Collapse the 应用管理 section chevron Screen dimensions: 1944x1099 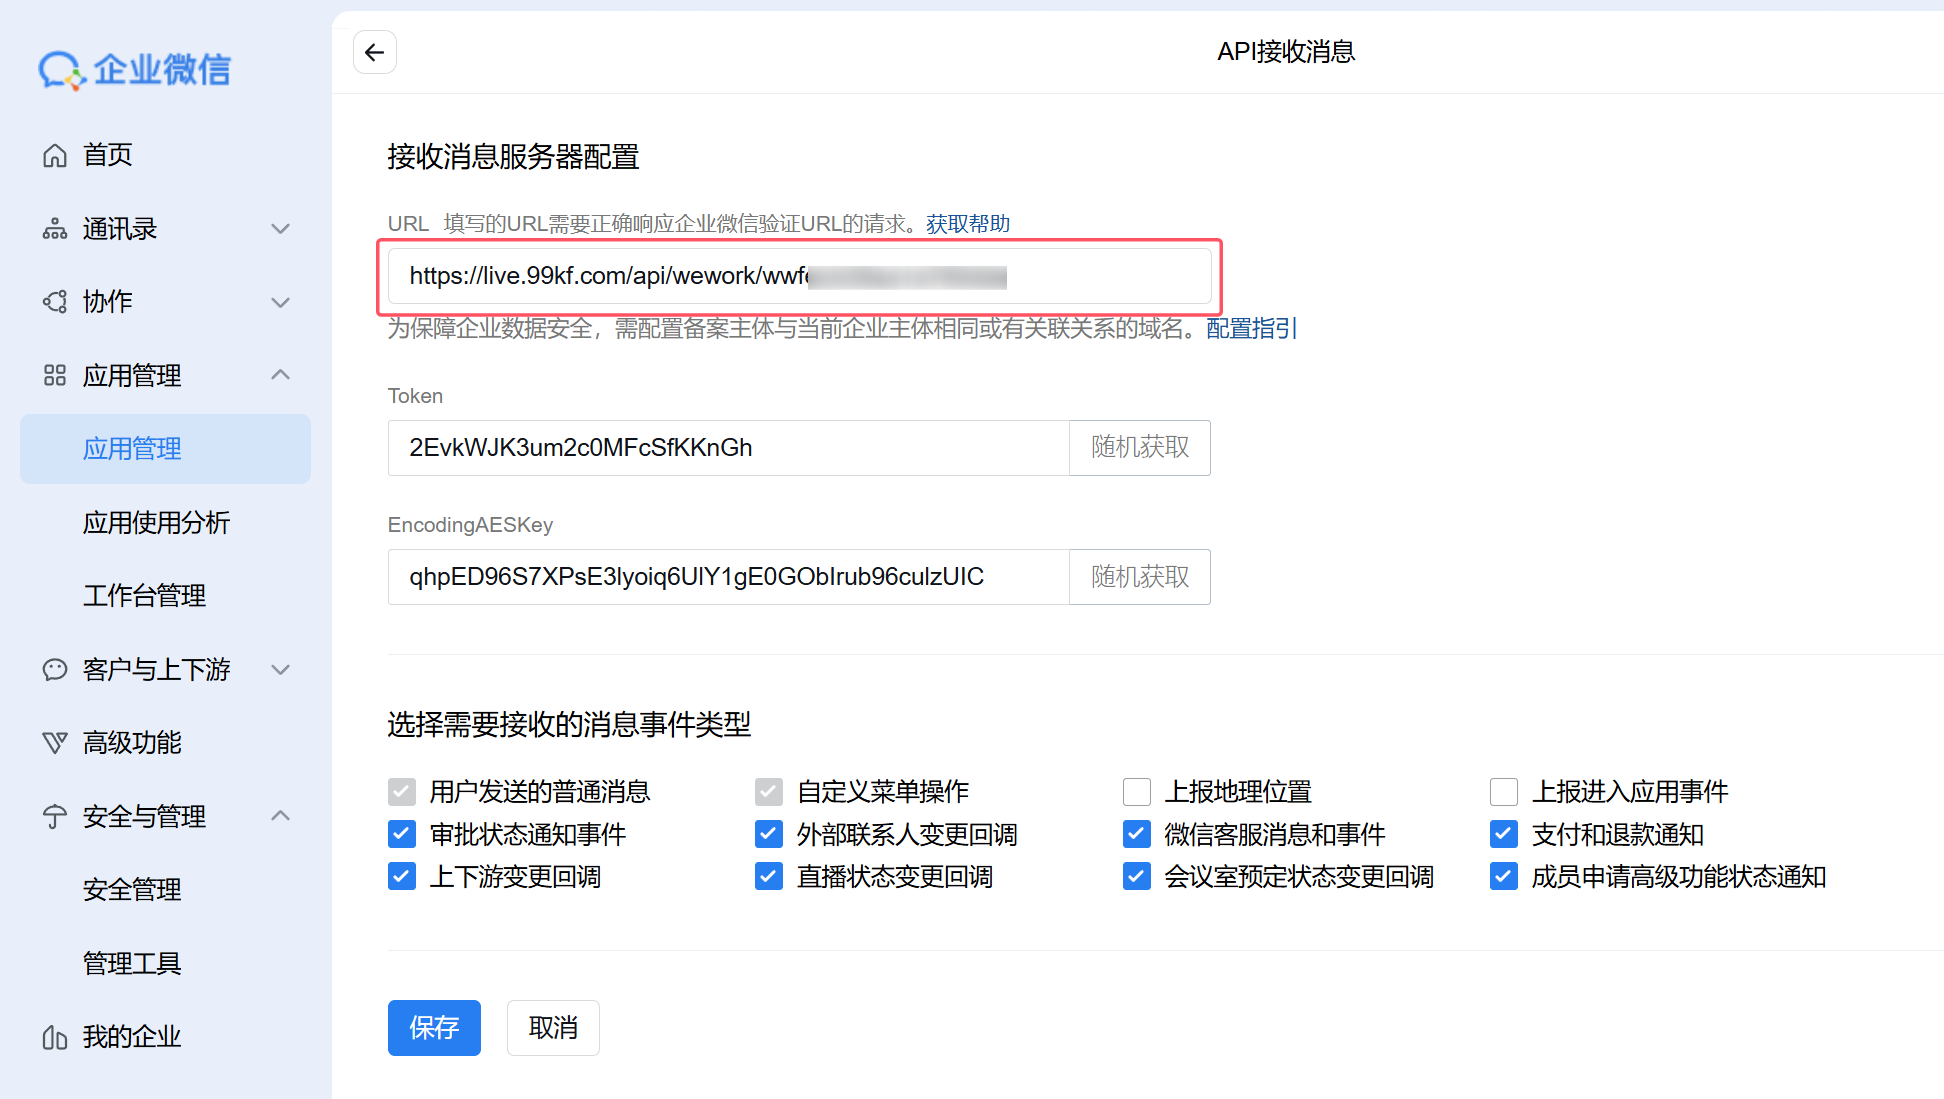pos(281,375)
